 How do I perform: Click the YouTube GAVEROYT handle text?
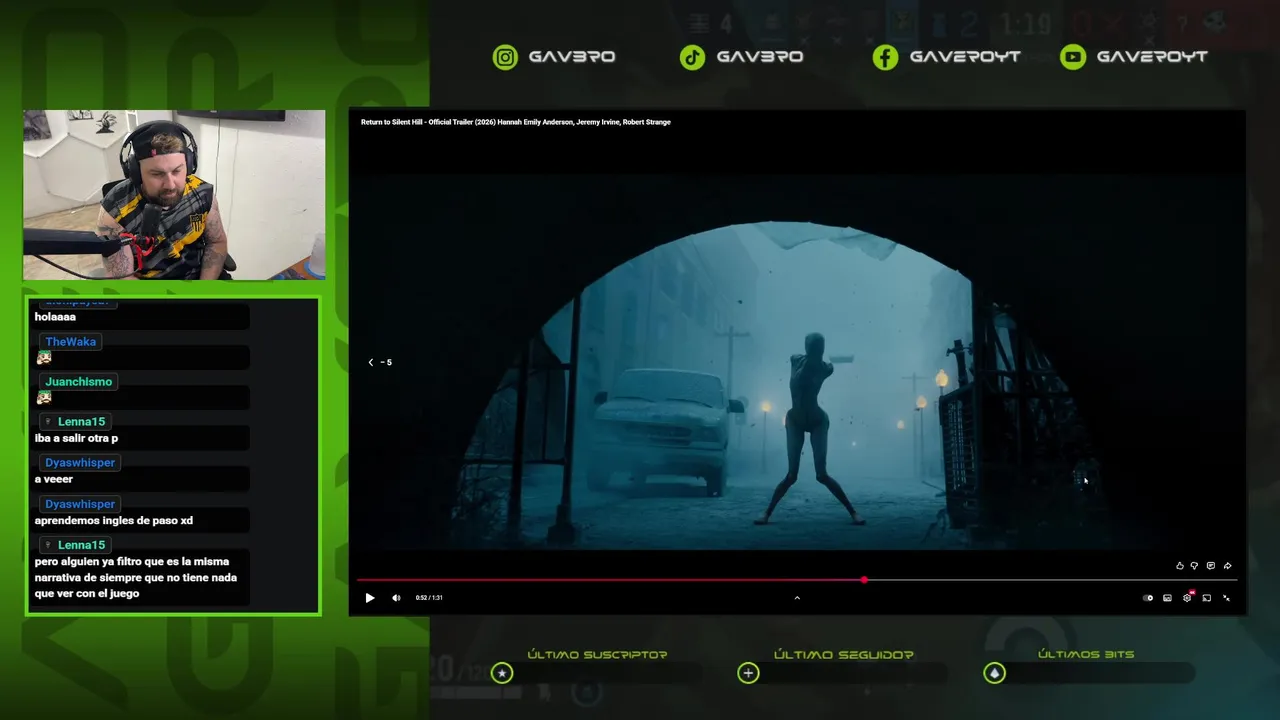point(1152,57)
